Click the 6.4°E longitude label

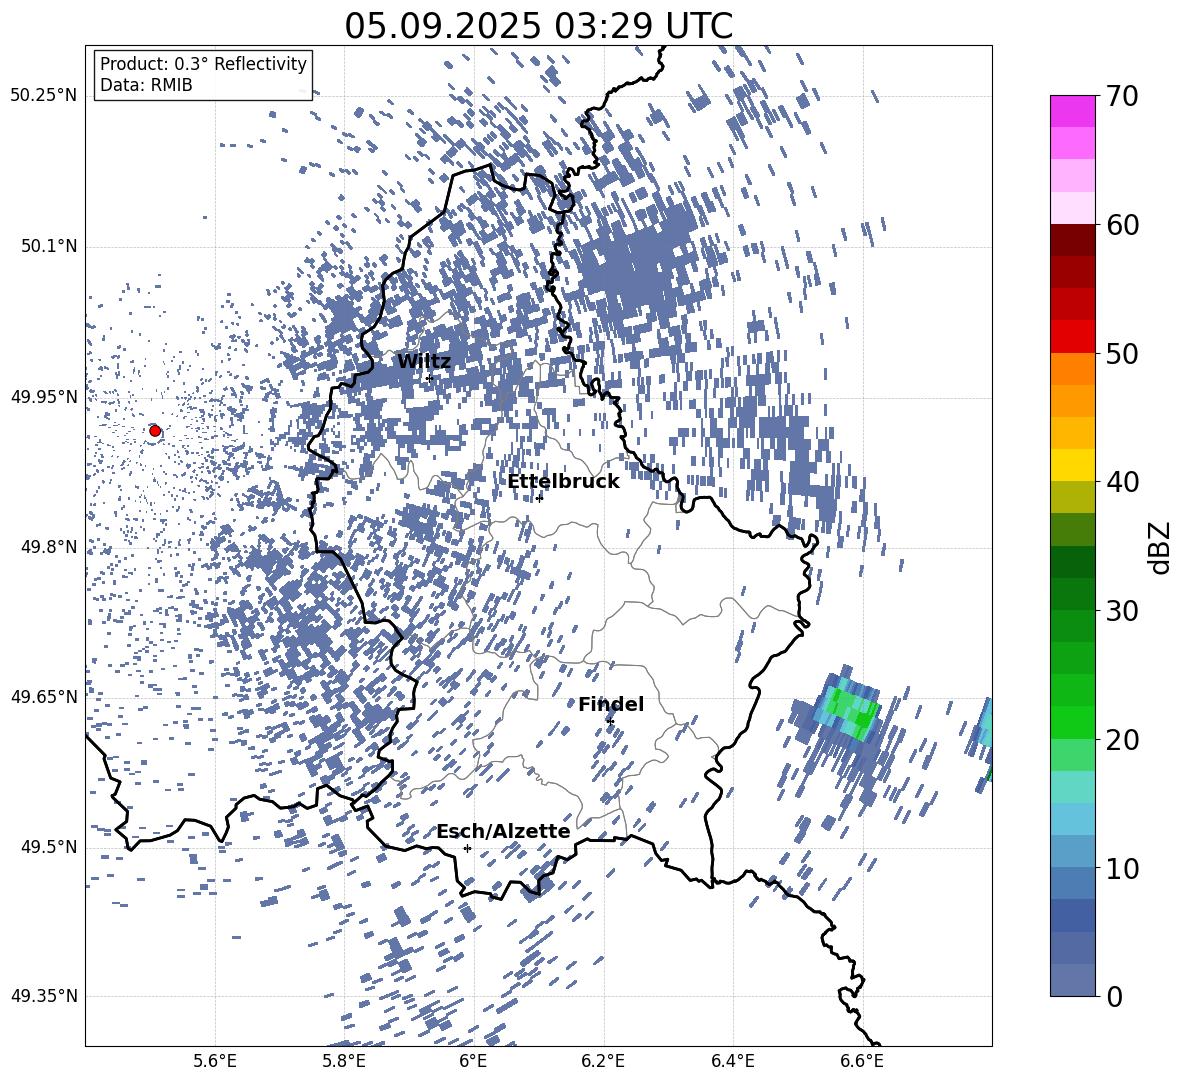coord(733,1061)
